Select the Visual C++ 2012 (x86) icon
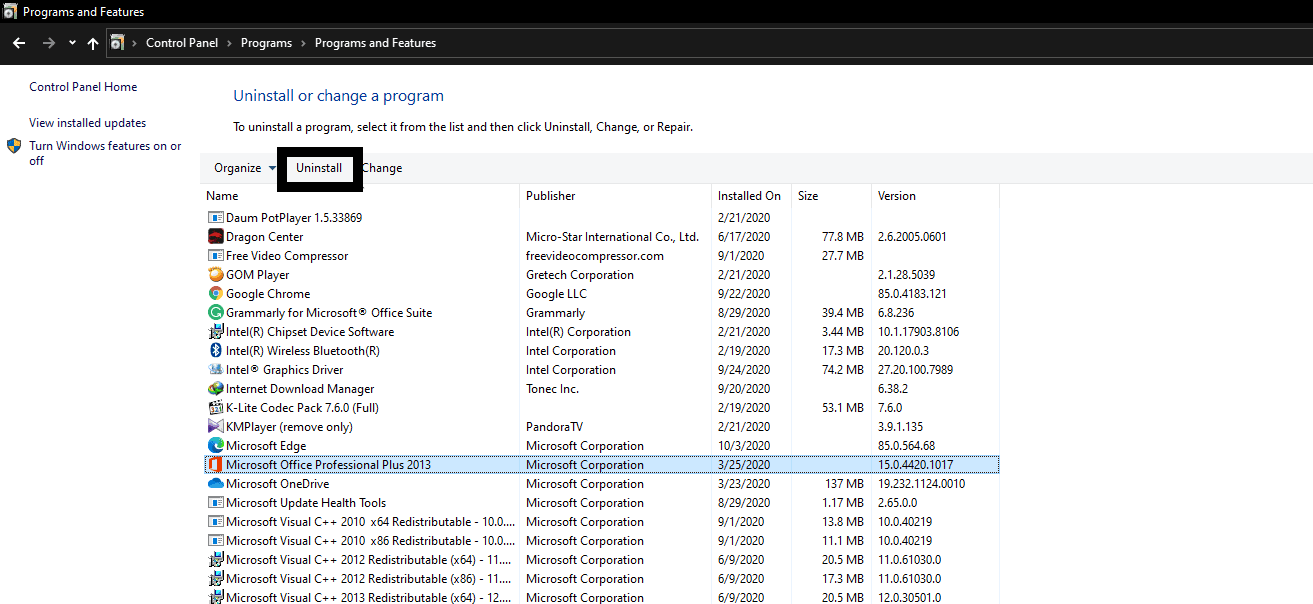Image resolution: width=1313 pixels, height=604 pixels. tap(215, 579)
